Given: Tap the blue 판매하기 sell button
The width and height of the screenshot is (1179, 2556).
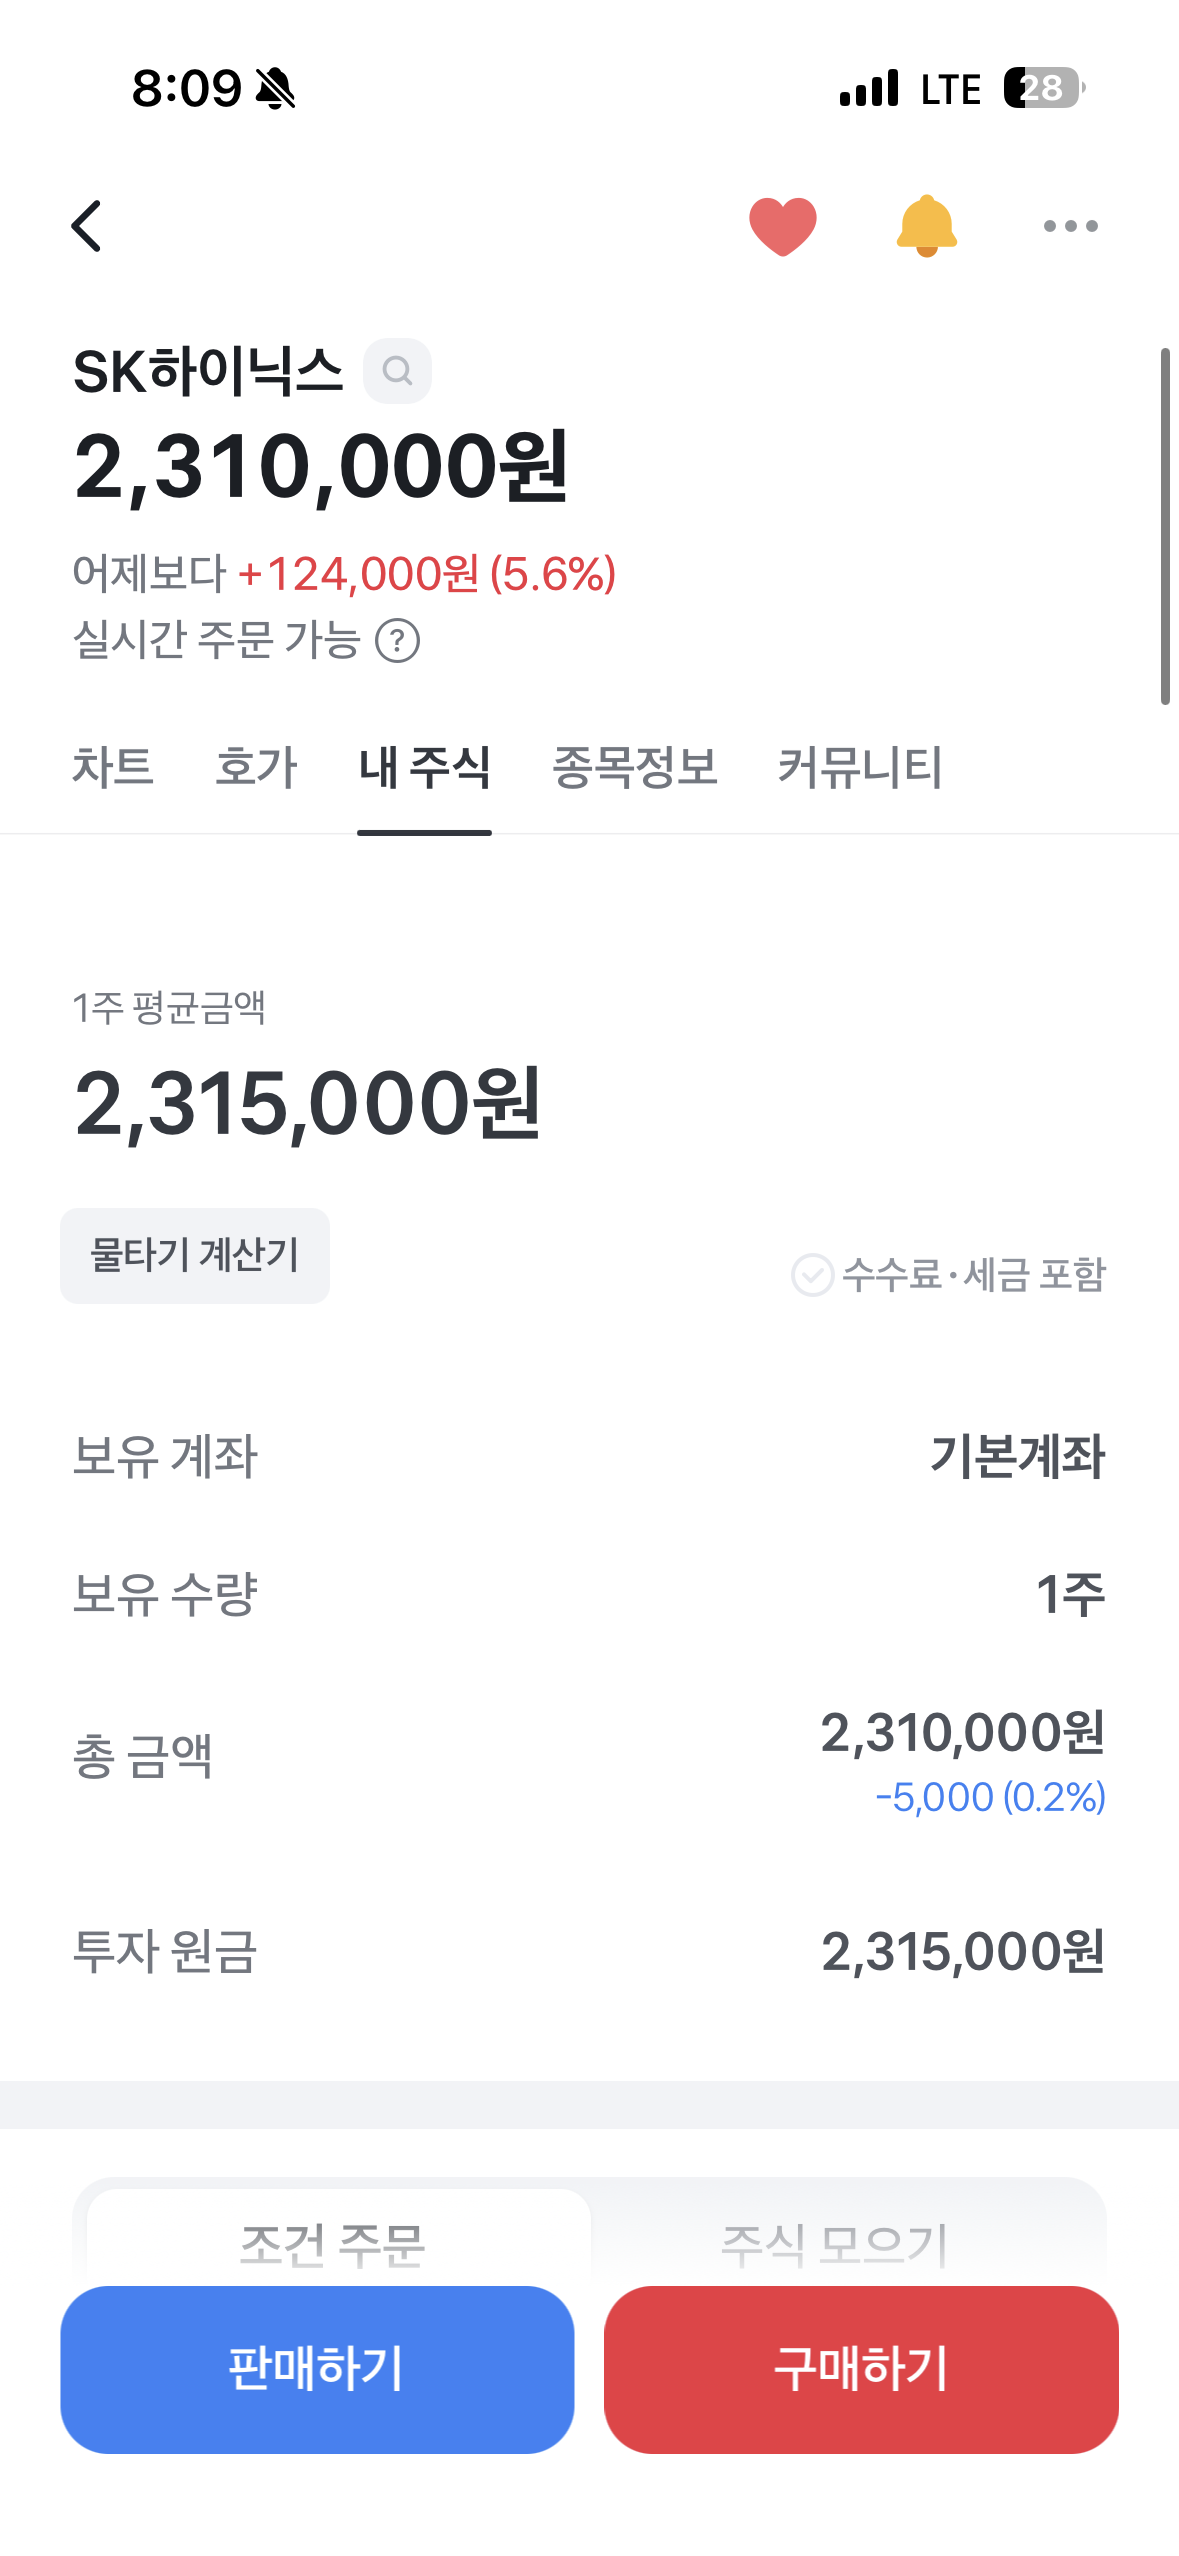Looking at the screenshot, I should [x=317, y=2369].
